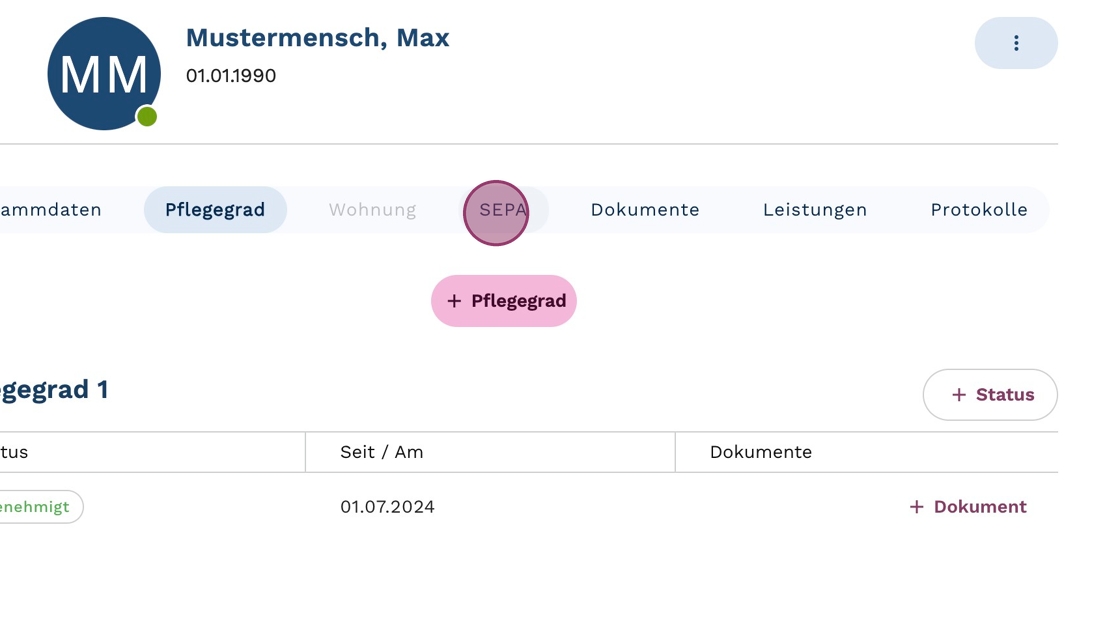Click the green online status dot
Screen dimensions: 1120x626
tap(147, 117)
